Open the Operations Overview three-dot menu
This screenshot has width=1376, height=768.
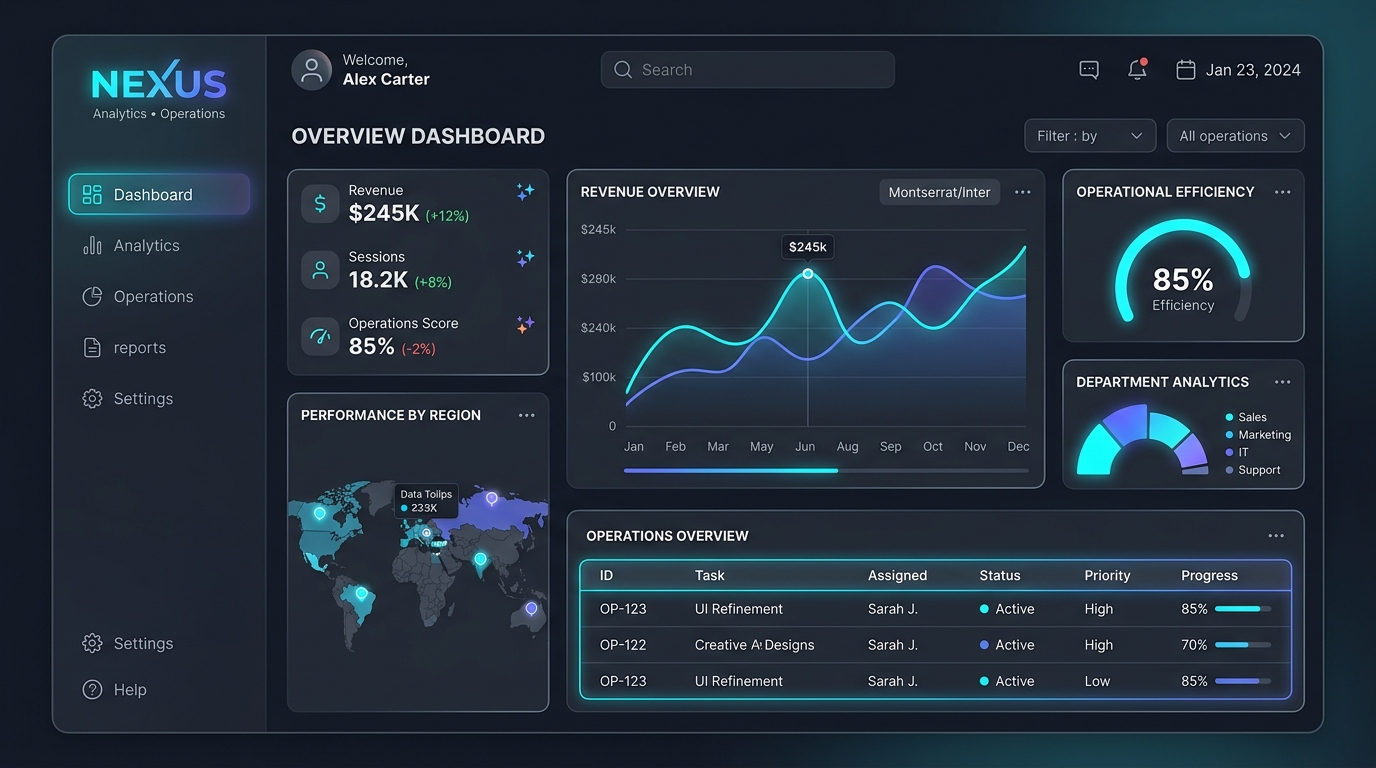(x=1276, y=536)
